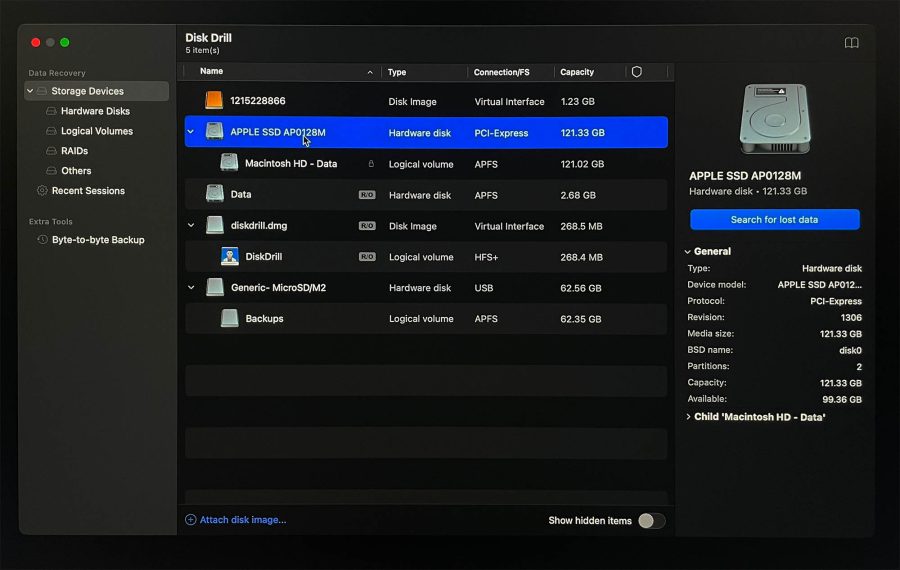The image size is (900, 570).
Task: Click the 268.5 MB capacity cell
Action: [x=581, y=226]
